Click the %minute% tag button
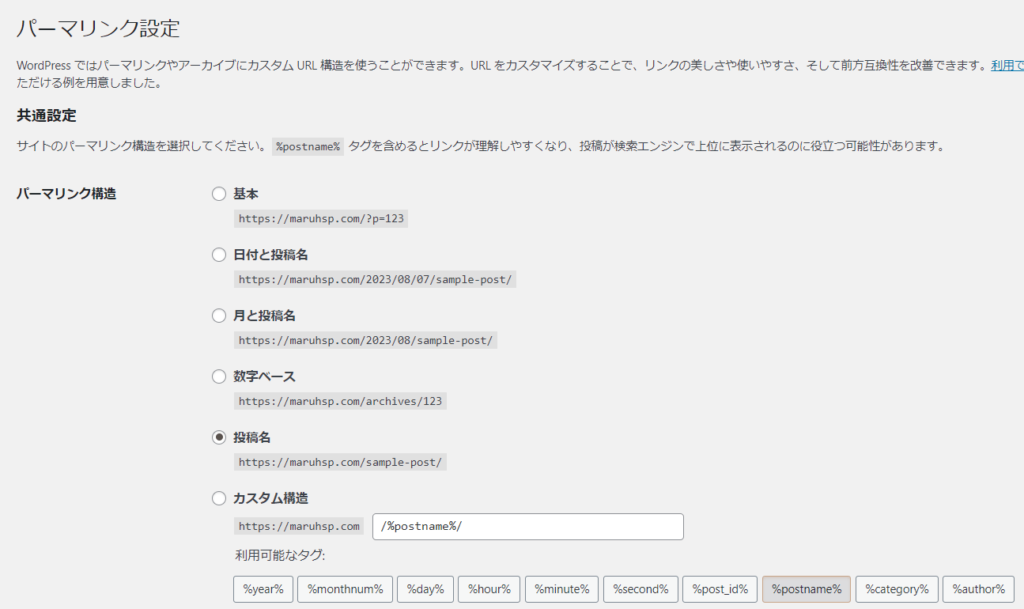The image size is (1024, 609). pyautogui.click(x=562, y=589)
